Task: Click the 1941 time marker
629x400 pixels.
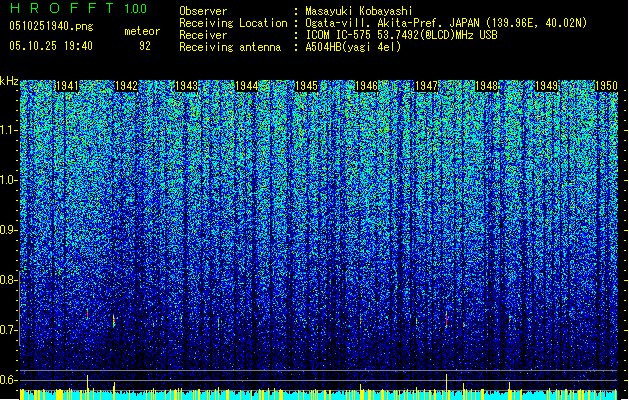Action: click(x=67, y=86)
